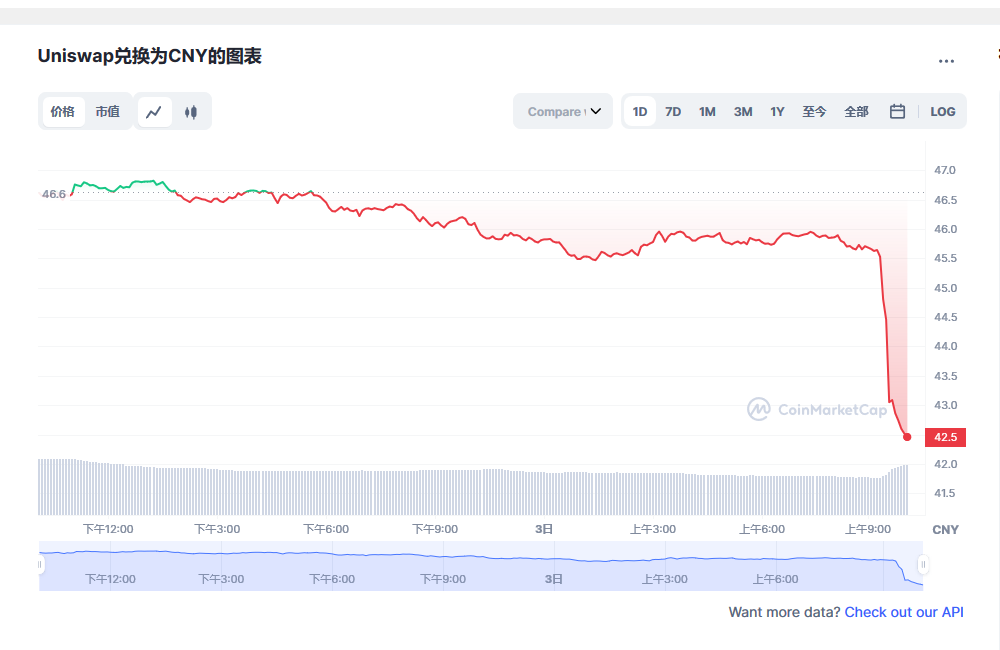The height and width of the screenshot is (650, 1000).
Task: Select the 3M time range
Action: pyautogui.click(x=743, y=112)
